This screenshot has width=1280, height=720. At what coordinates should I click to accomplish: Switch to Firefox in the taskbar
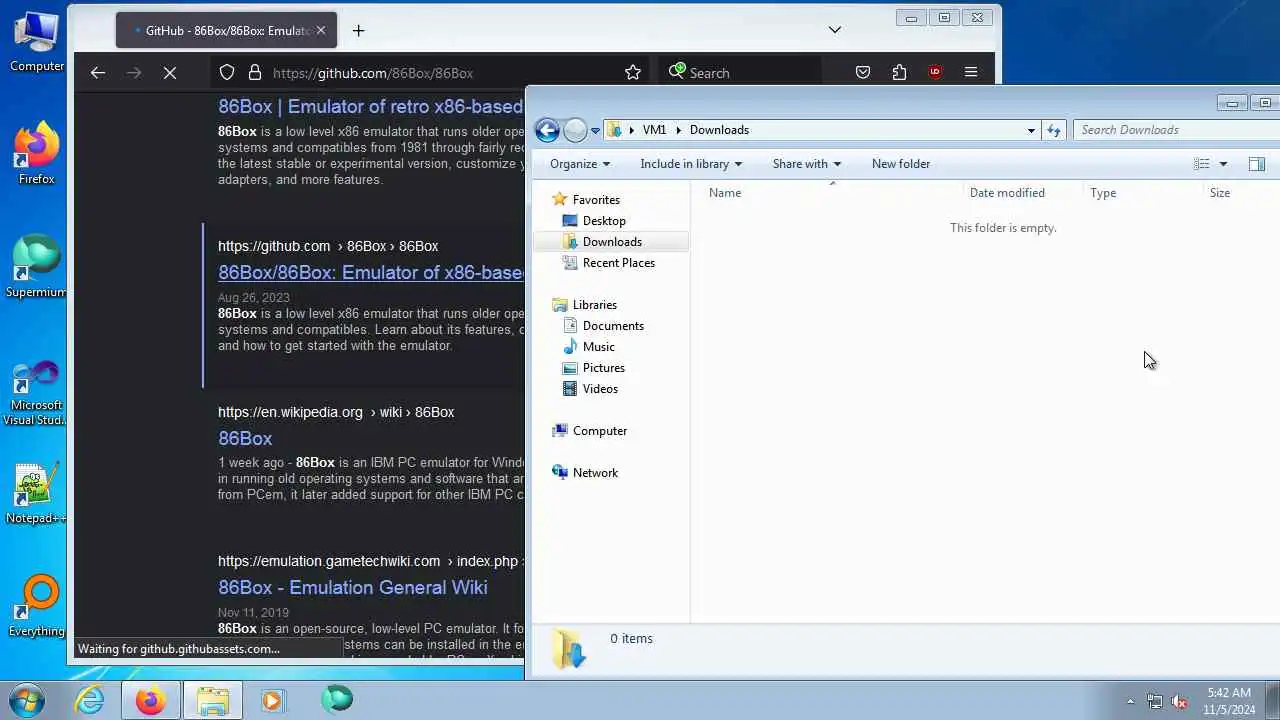pyautogui.click(x=151, y=700)
